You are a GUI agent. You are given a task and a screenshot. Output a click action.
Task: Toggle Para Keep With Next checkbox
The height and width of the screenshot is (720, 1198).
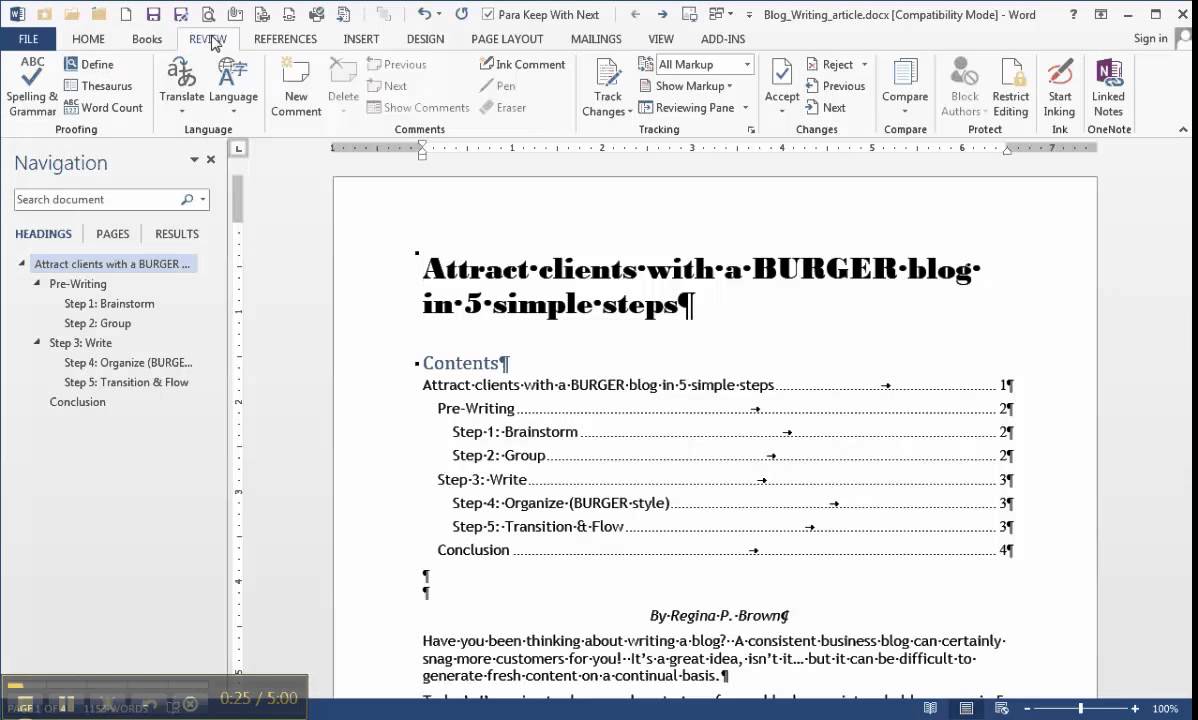pos(487,14)
